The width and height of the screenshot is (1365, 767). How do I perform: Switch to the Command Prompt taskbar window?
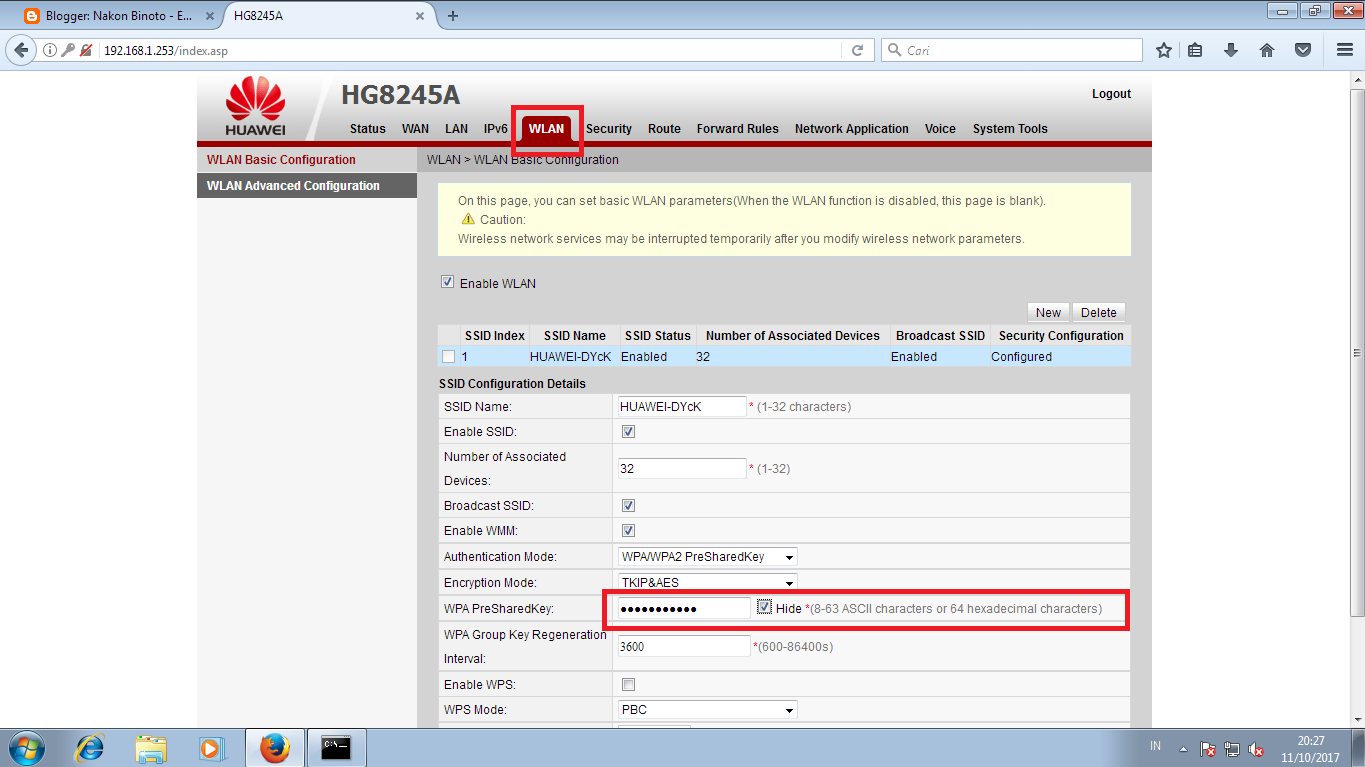pyautogui.click(x=336, y=748)
